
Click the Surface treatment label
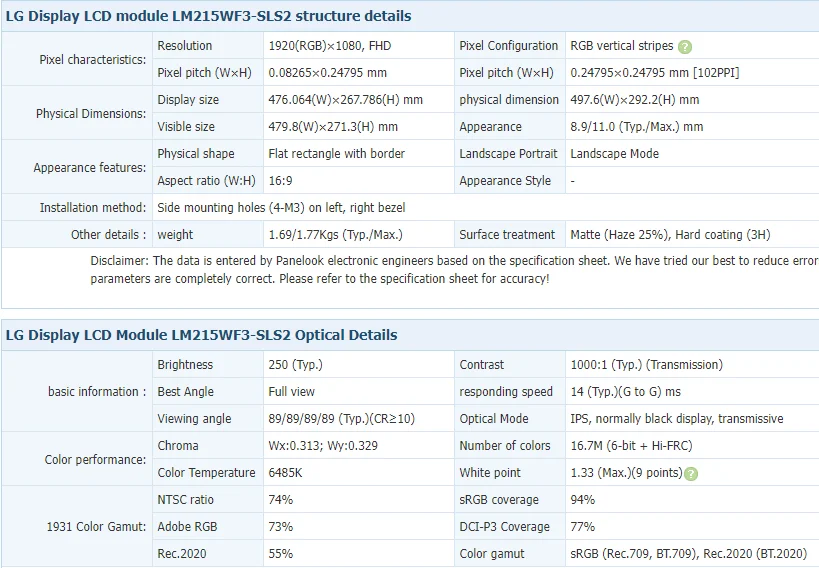click(x=507, y=235)
